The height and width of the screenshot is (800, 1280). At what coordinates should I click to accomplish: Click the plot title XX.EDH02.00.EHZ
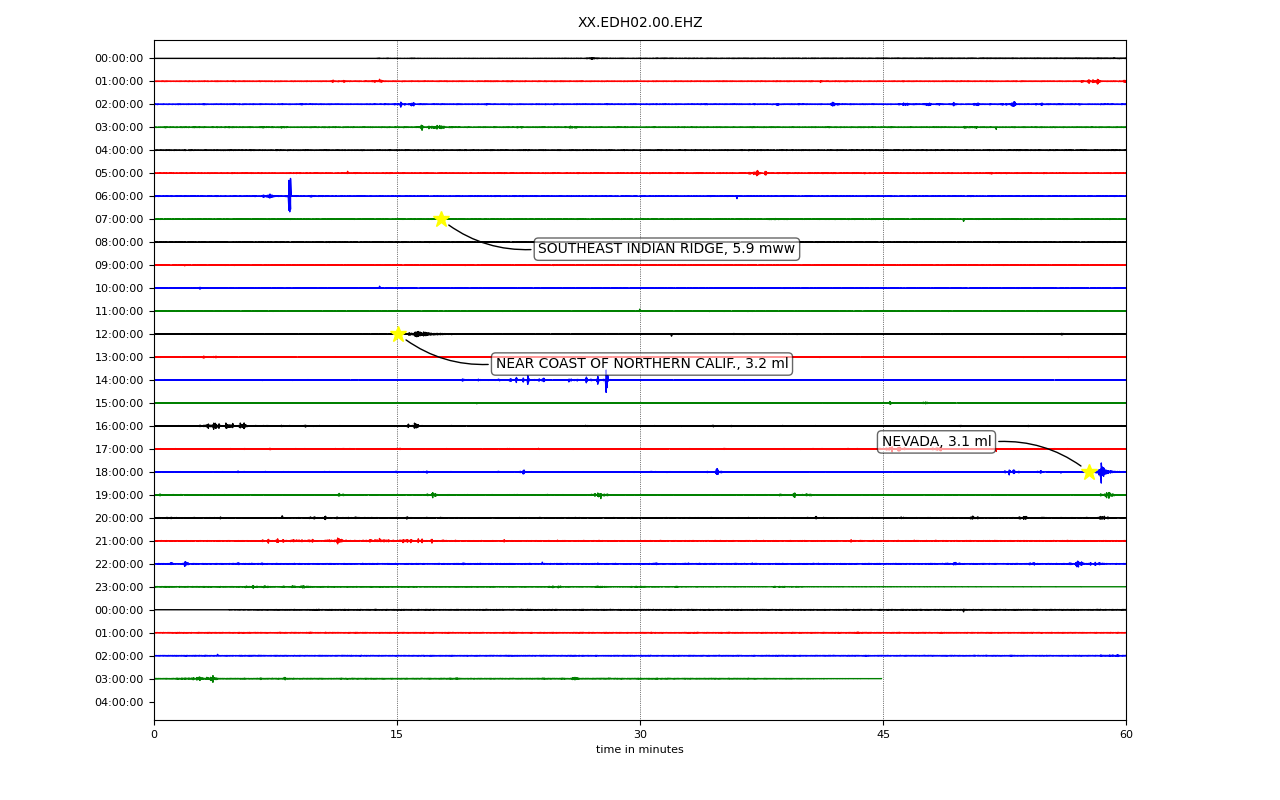640,23
